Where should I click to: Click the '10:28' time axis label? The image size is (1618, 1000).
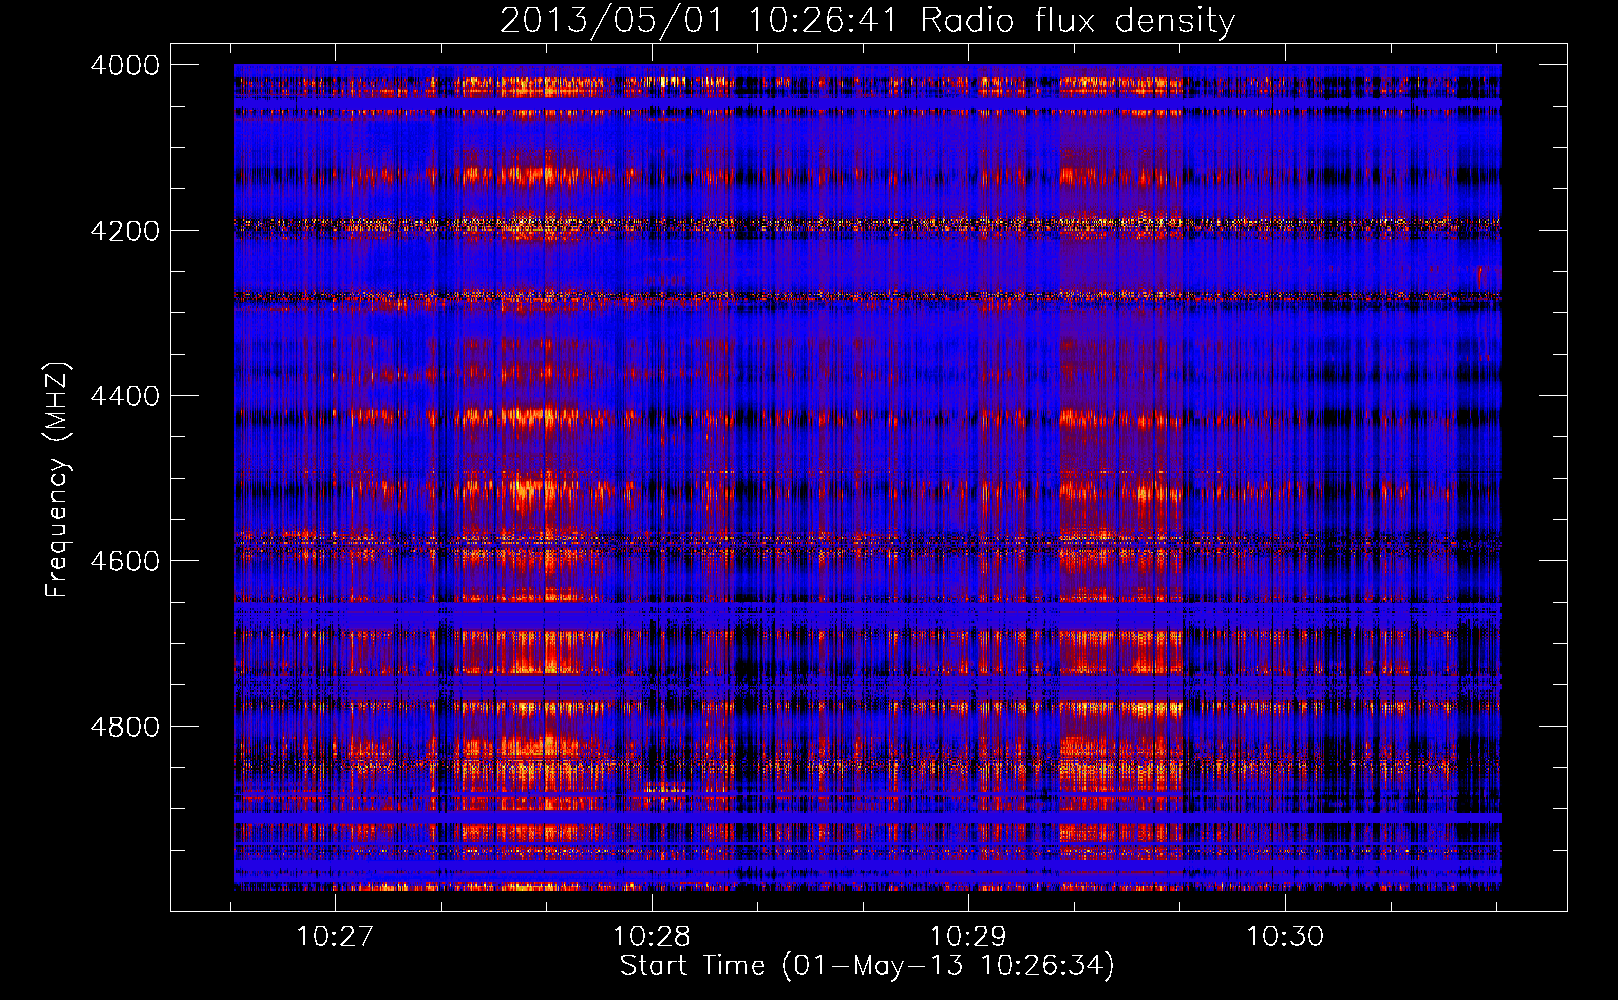[652, 936]
